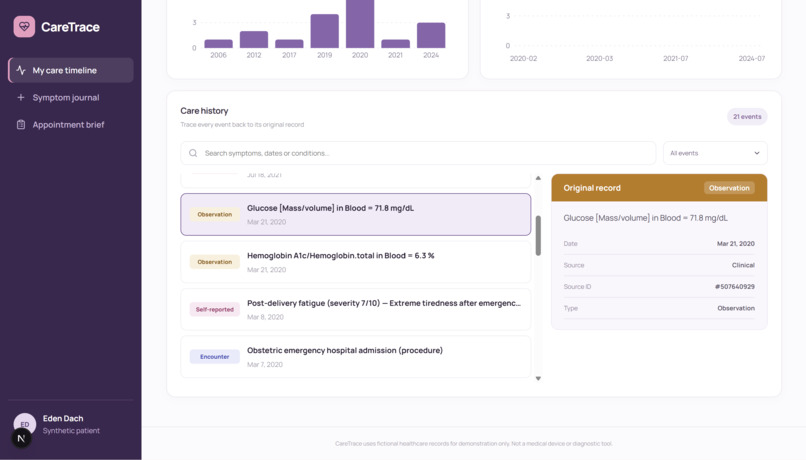Click the Eden Dach user name
This screenshot has height=460, width=806.
point(63,418)
